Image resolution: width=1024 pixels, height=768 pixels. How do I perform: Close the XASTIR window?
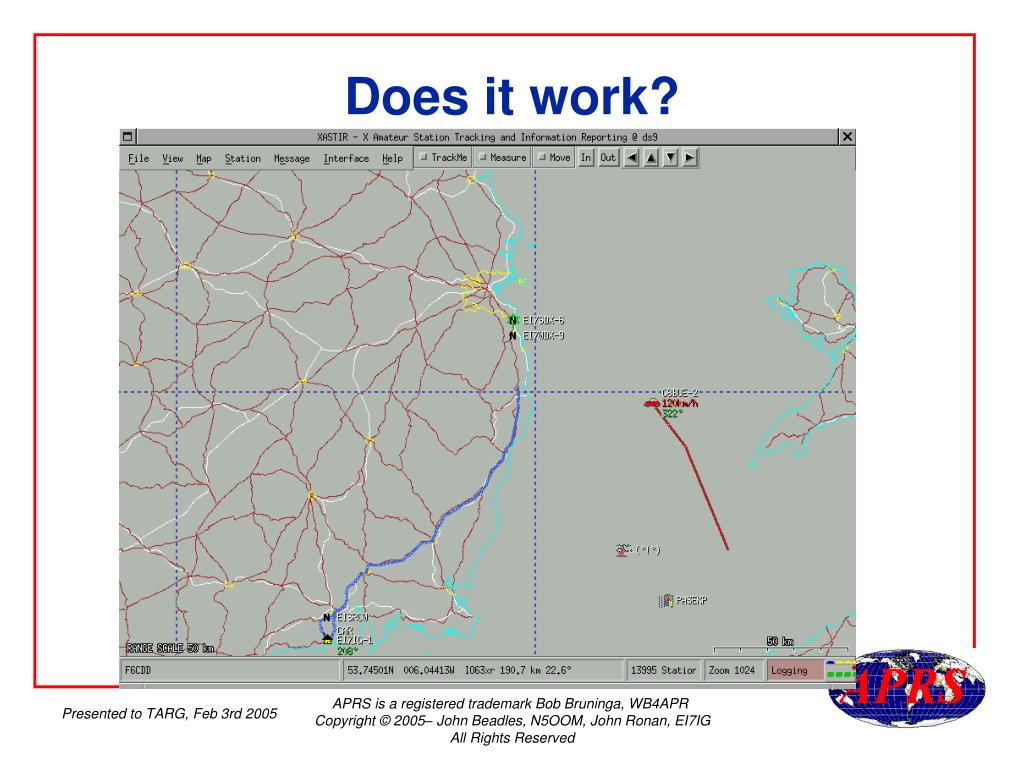[x=847, y=136]
